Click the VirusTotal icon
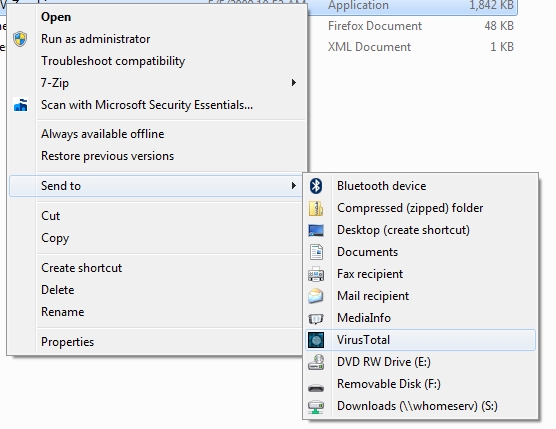This screenshot has height=429, width=556. [x=316, y=340]
